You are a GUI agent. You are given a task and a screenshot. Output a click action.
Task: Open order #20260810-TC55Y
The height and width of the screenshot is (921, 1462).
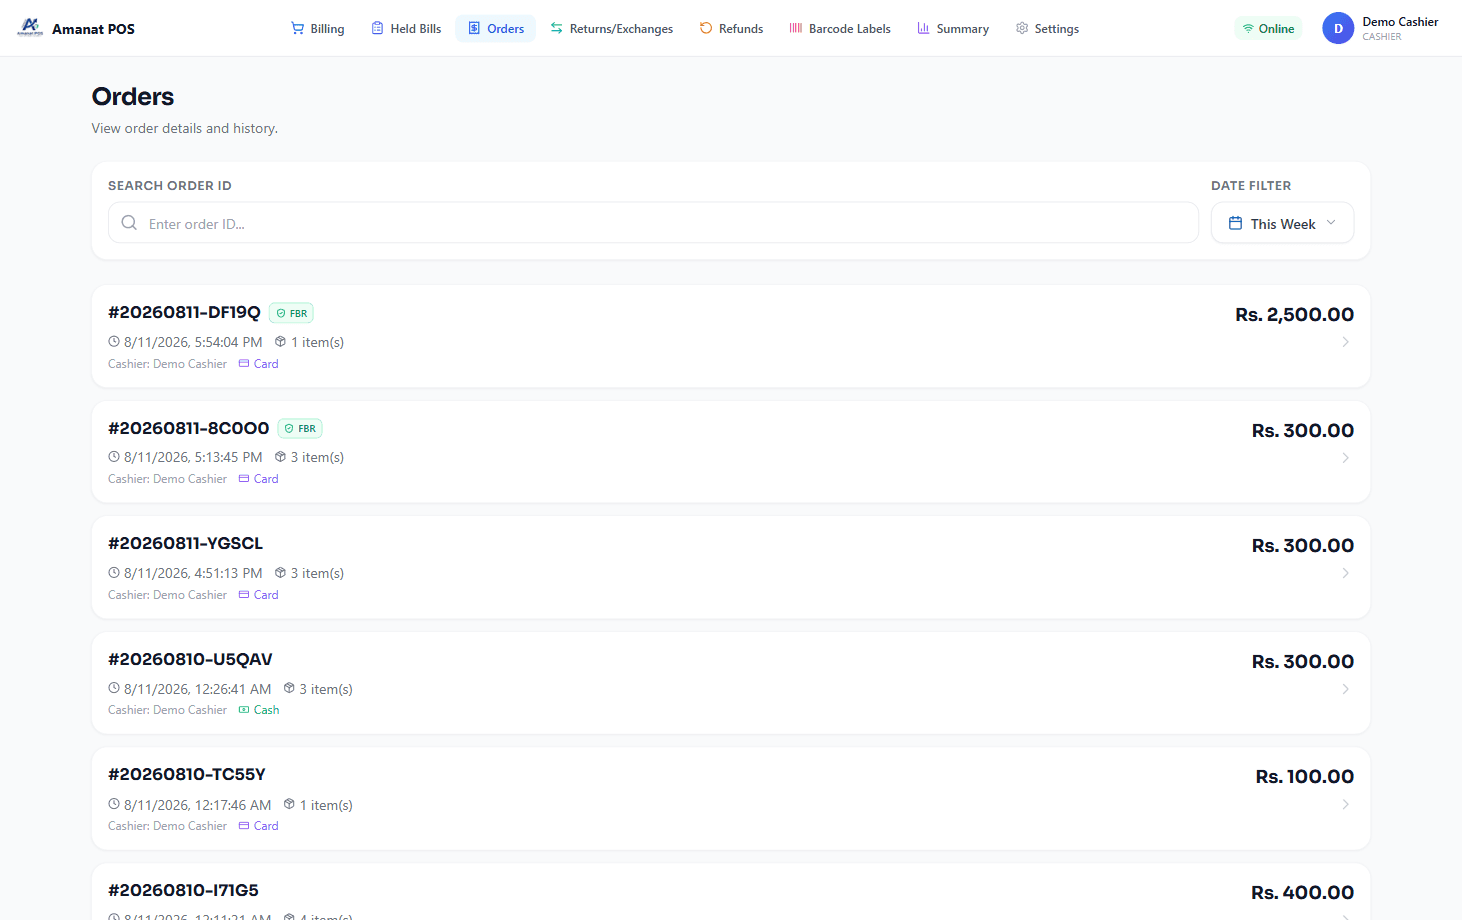point(731,798)
